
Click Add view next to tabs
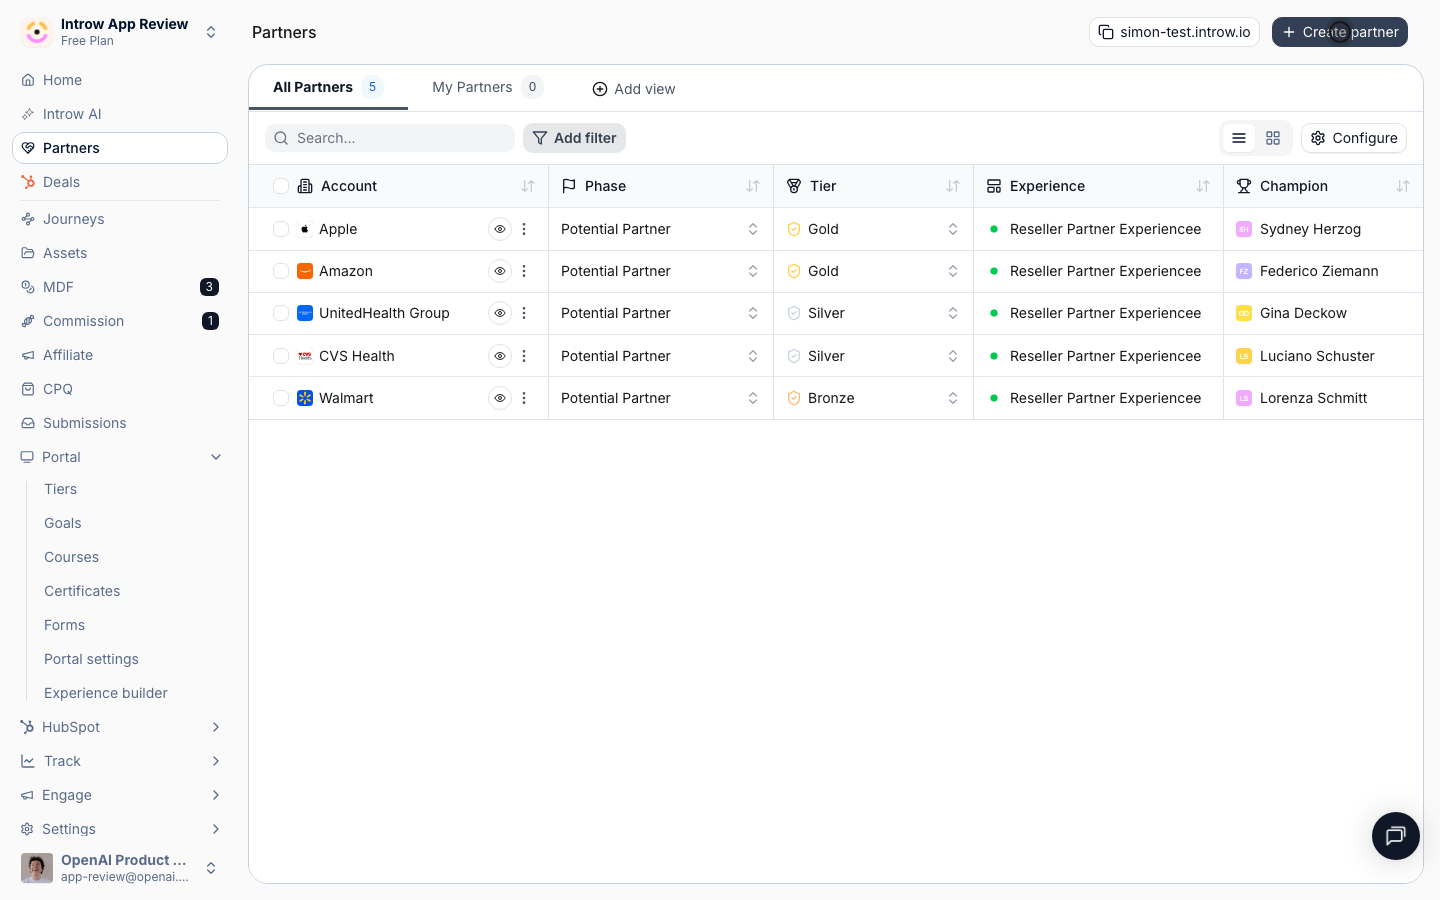coord(634,89)
